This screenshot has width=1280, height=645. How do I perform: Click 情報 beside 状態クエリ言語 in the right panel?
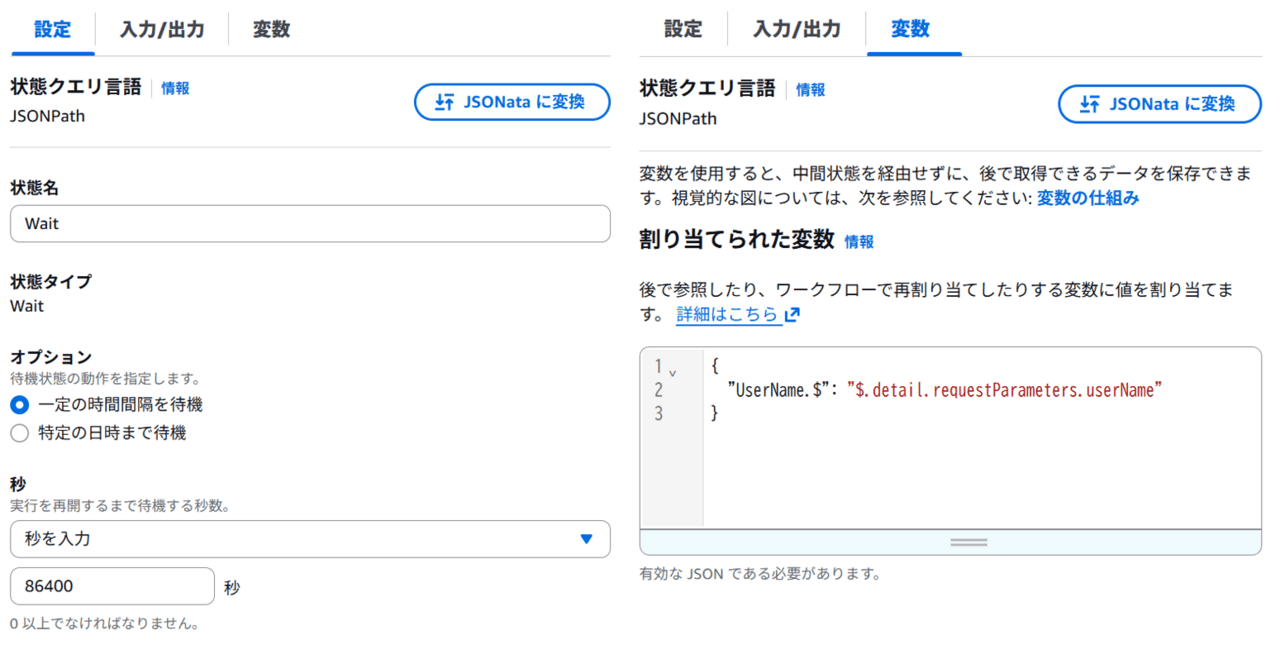click(x=811, y=90)
